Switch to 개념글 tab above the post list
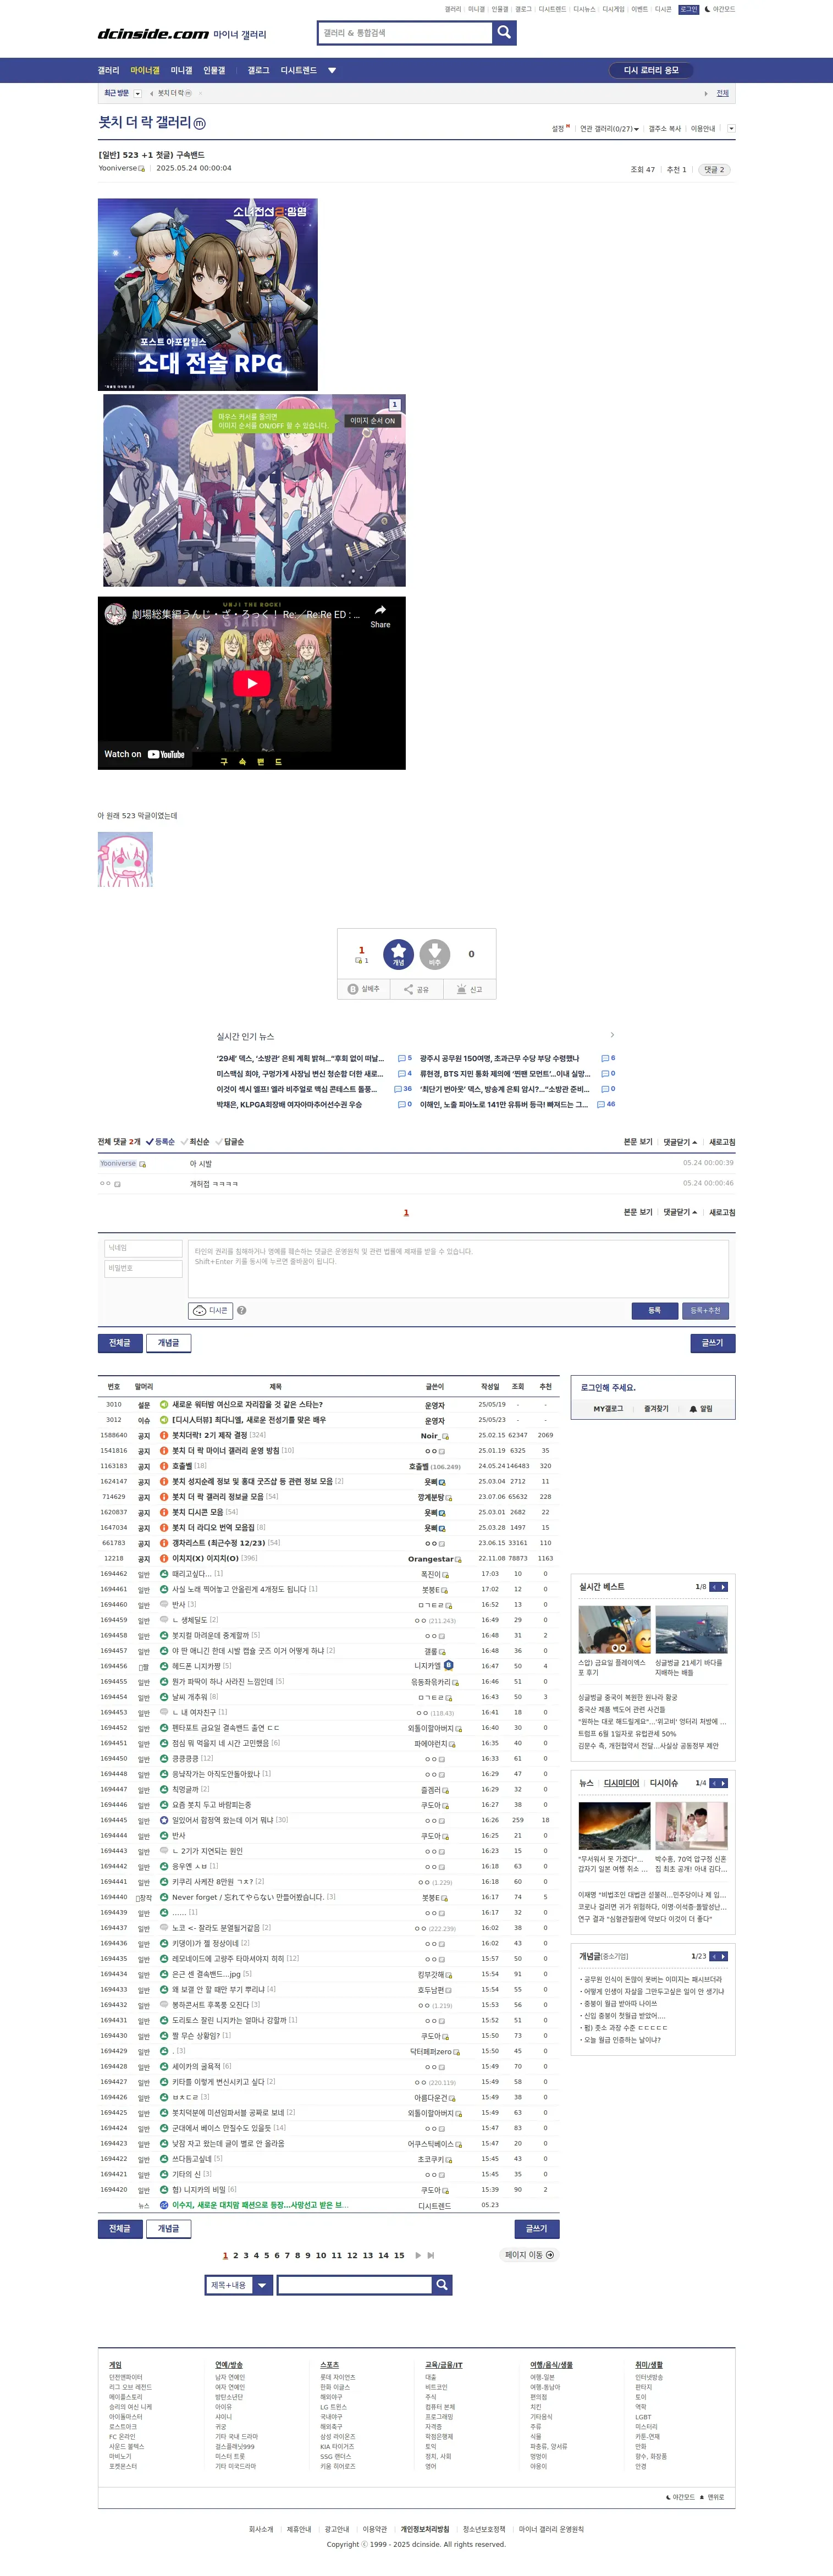Viewport: 833px width, 2576px height. pyautogui.click(x=168, y=1343)
